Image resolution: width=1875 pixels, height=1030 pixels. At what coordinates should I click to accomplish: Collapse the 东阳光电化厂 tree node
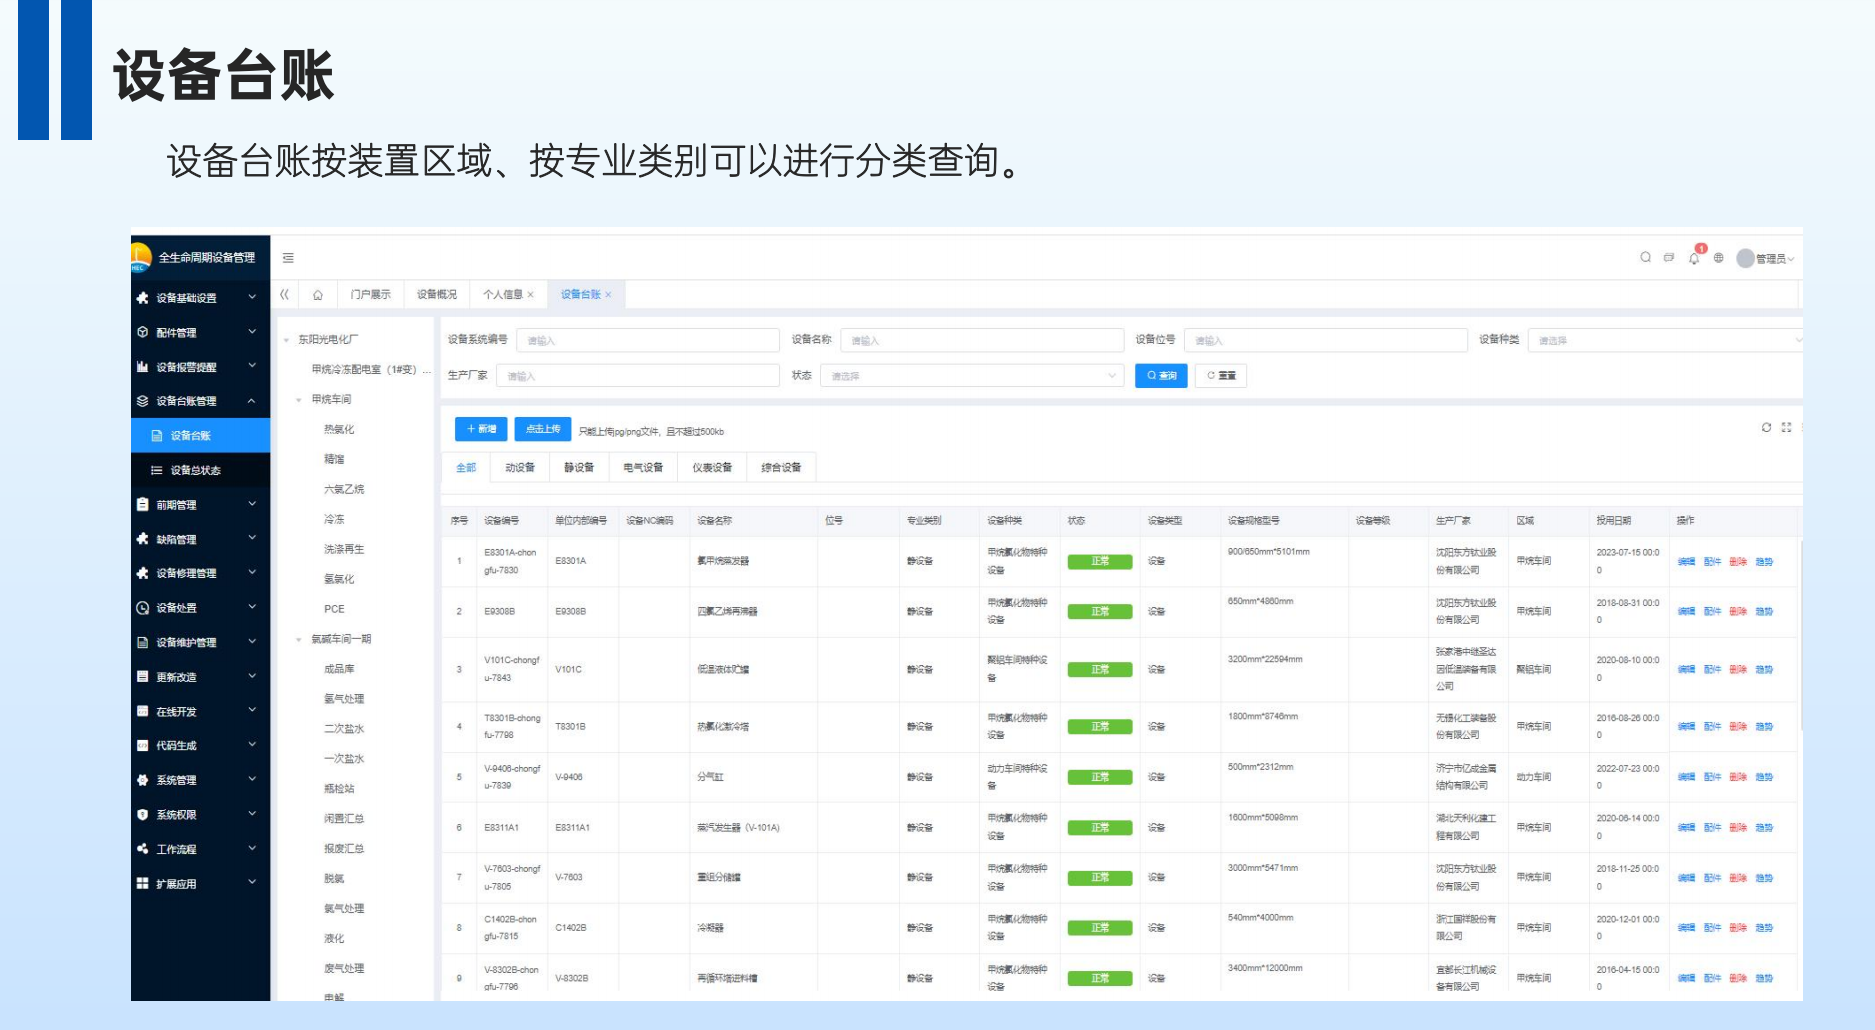[287, 340]
